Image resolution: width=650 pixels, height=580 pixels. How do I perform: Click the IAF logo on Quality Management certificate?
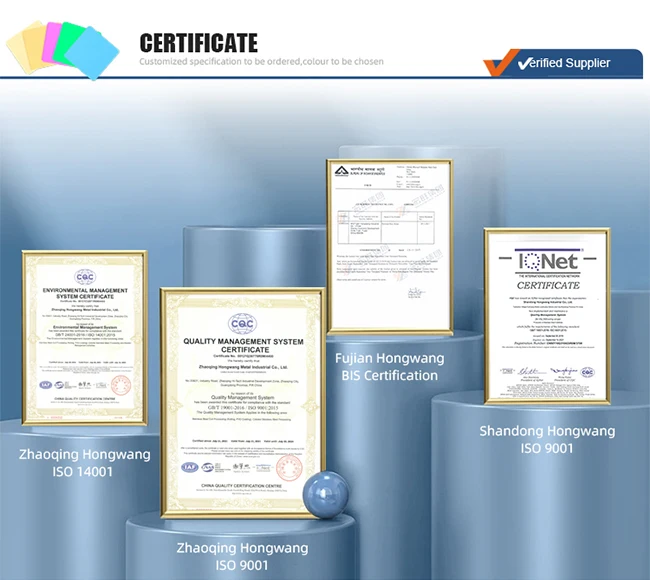point(190,467)
